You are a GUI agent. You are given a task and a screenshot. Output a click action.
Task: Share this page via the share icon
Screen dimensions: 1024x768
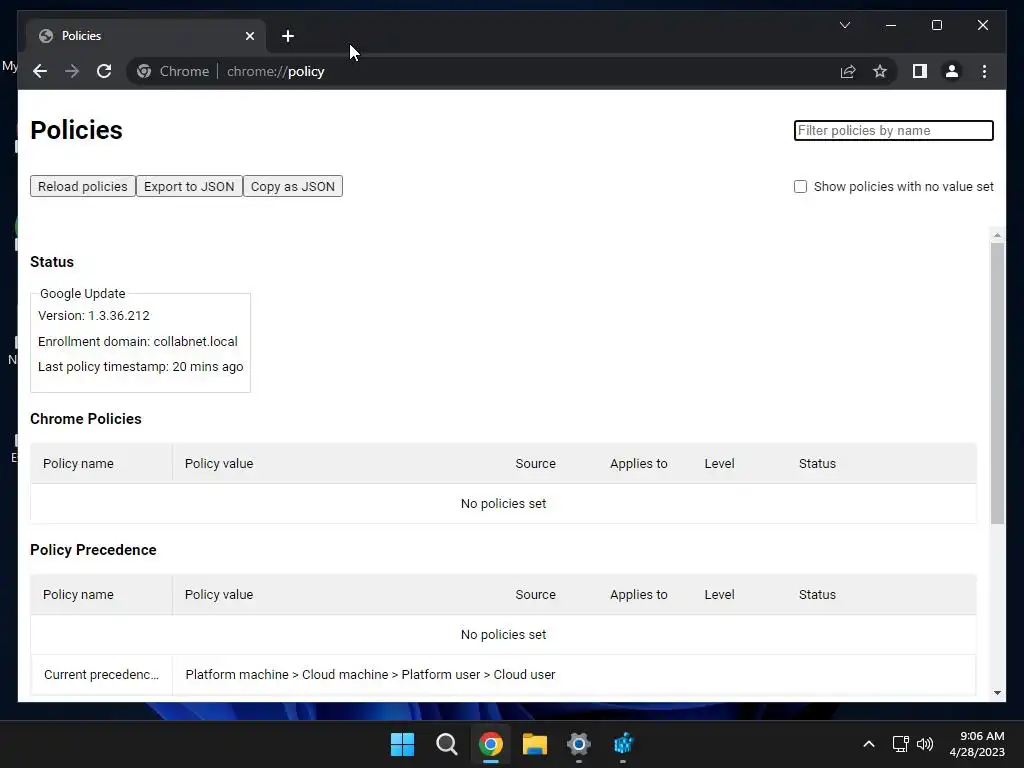click(848, 71)
